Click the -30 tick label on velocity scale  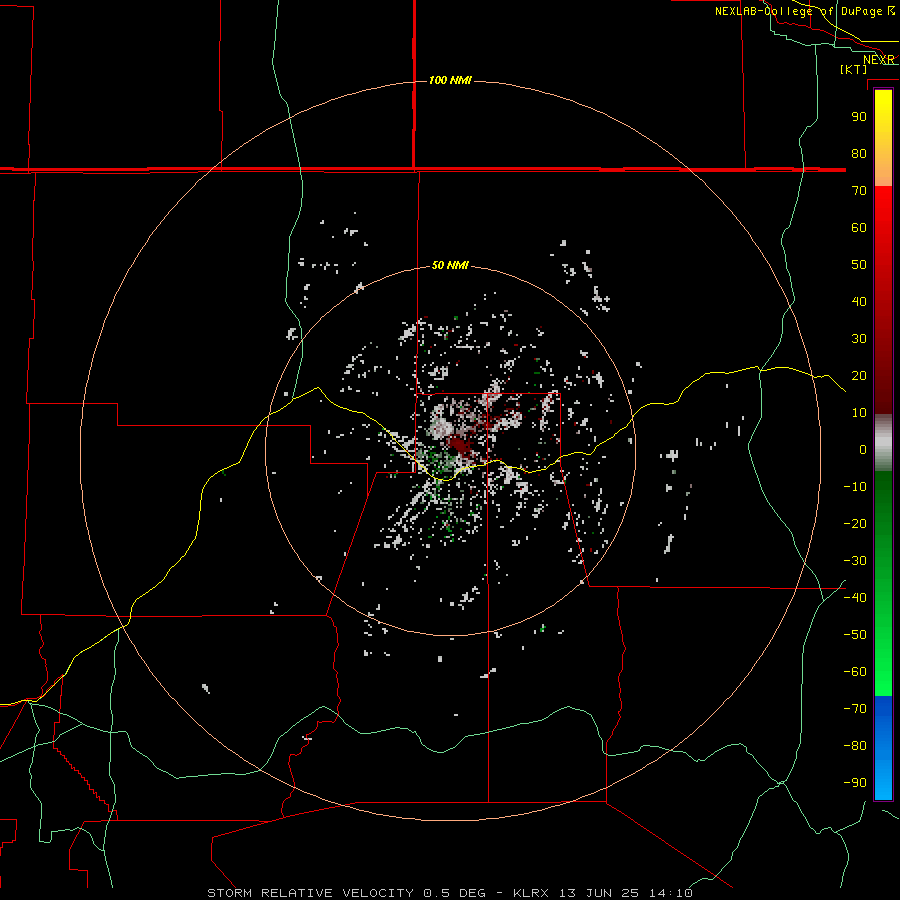855,560
